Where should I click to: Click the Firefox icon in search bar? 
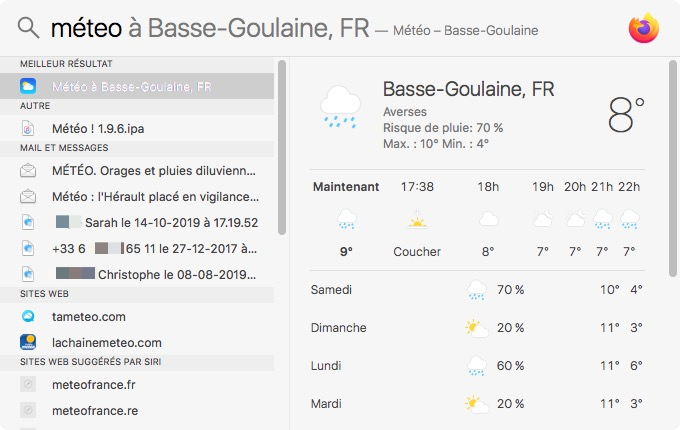tap(644, 28)
